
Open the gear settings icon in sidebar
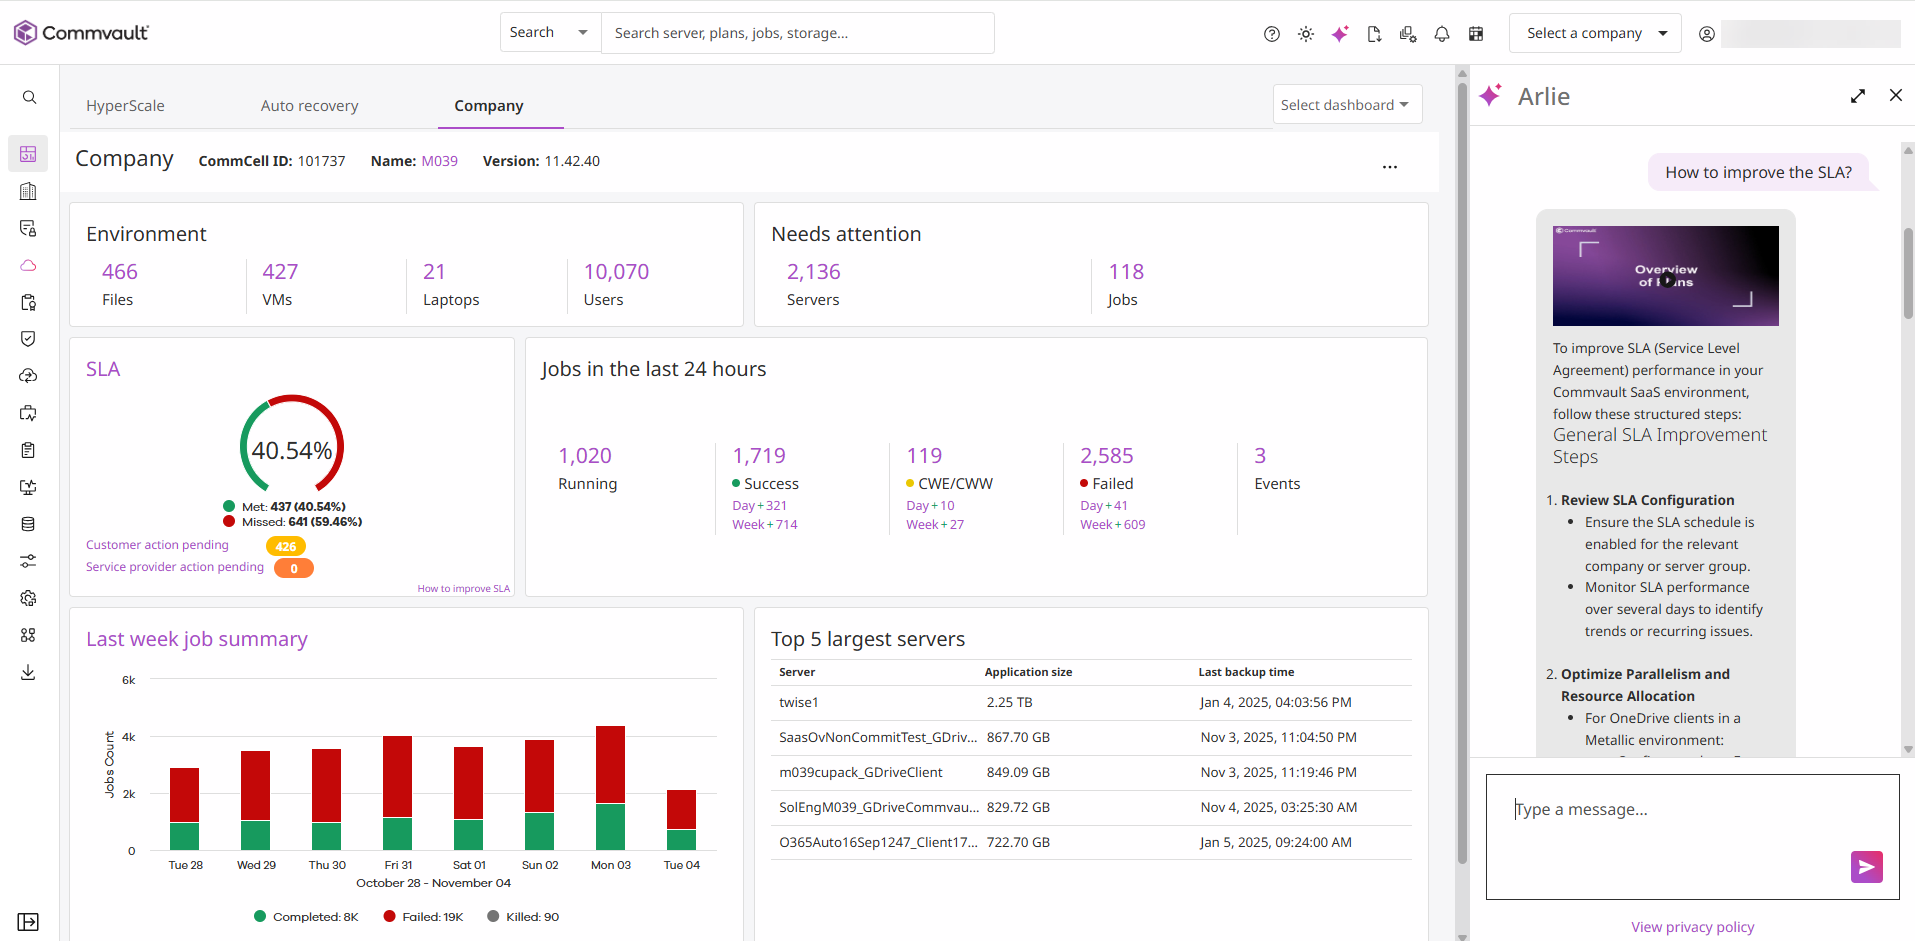pyautogui.click(x=28, y=598)
